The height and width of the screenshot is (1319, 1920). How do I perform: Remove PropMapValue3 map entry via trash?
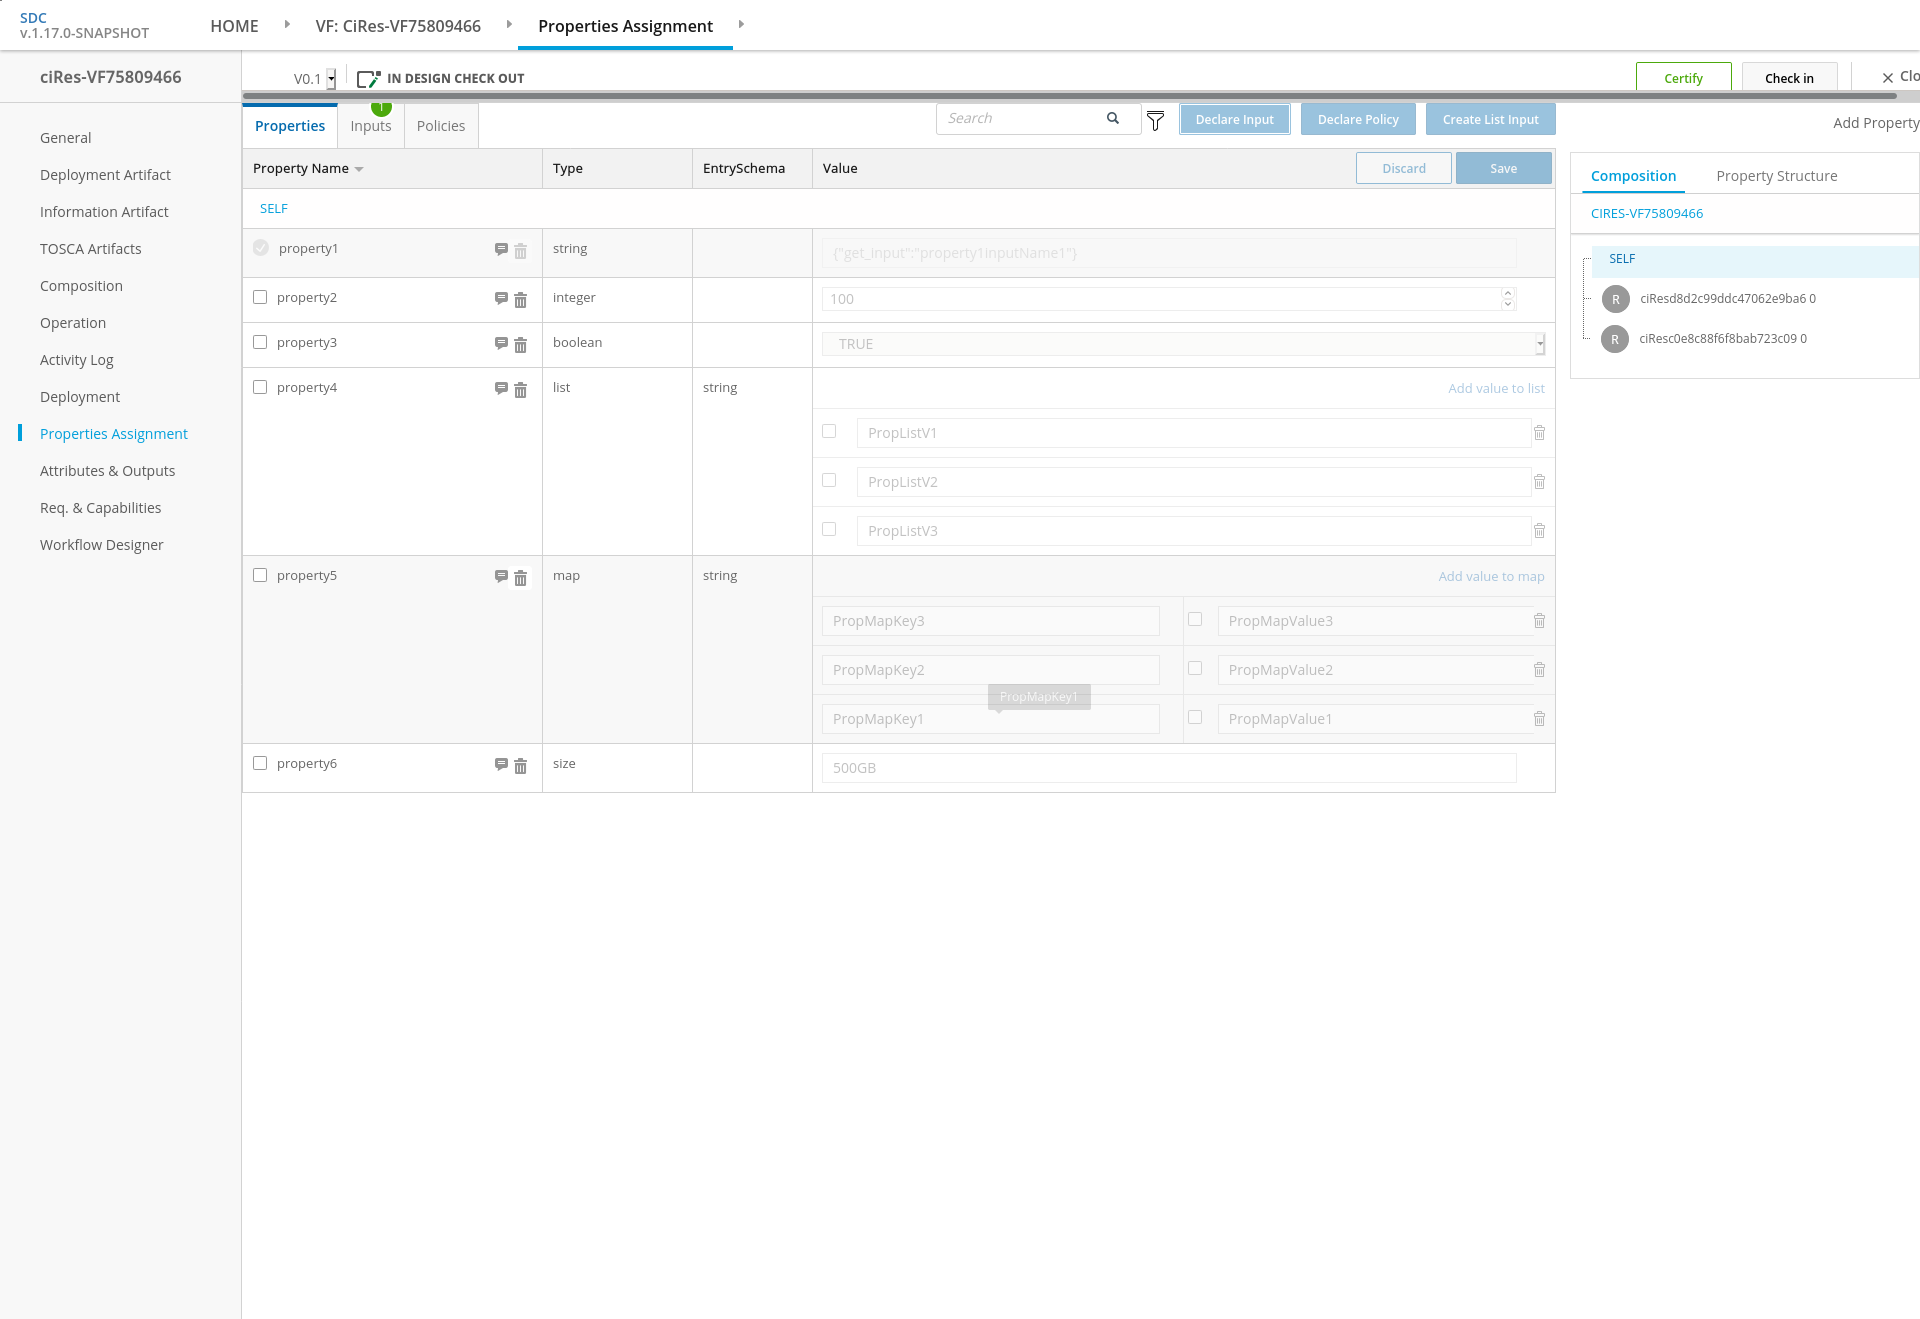1539,621
